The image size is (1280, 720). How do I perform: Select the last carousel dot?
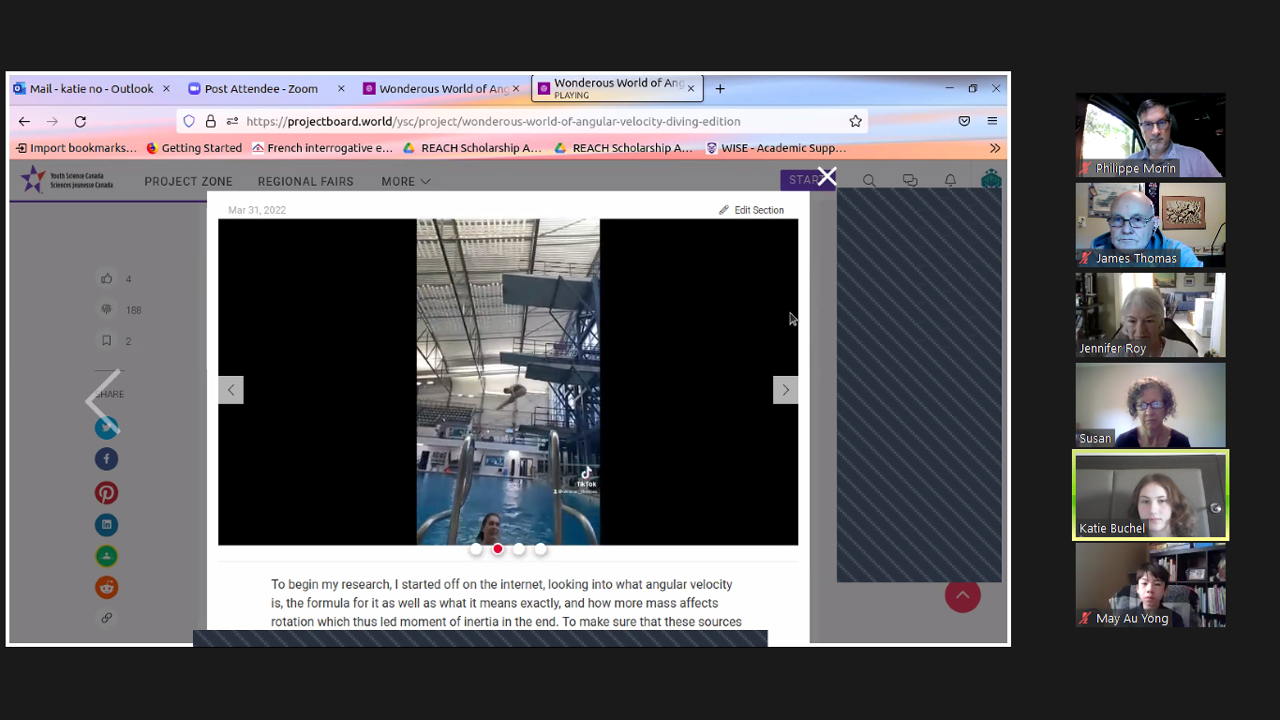tap(540, 549)
